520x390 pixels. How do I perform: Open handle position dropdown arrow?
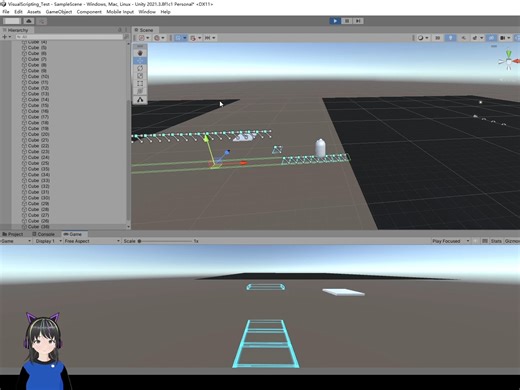(148, 38)
